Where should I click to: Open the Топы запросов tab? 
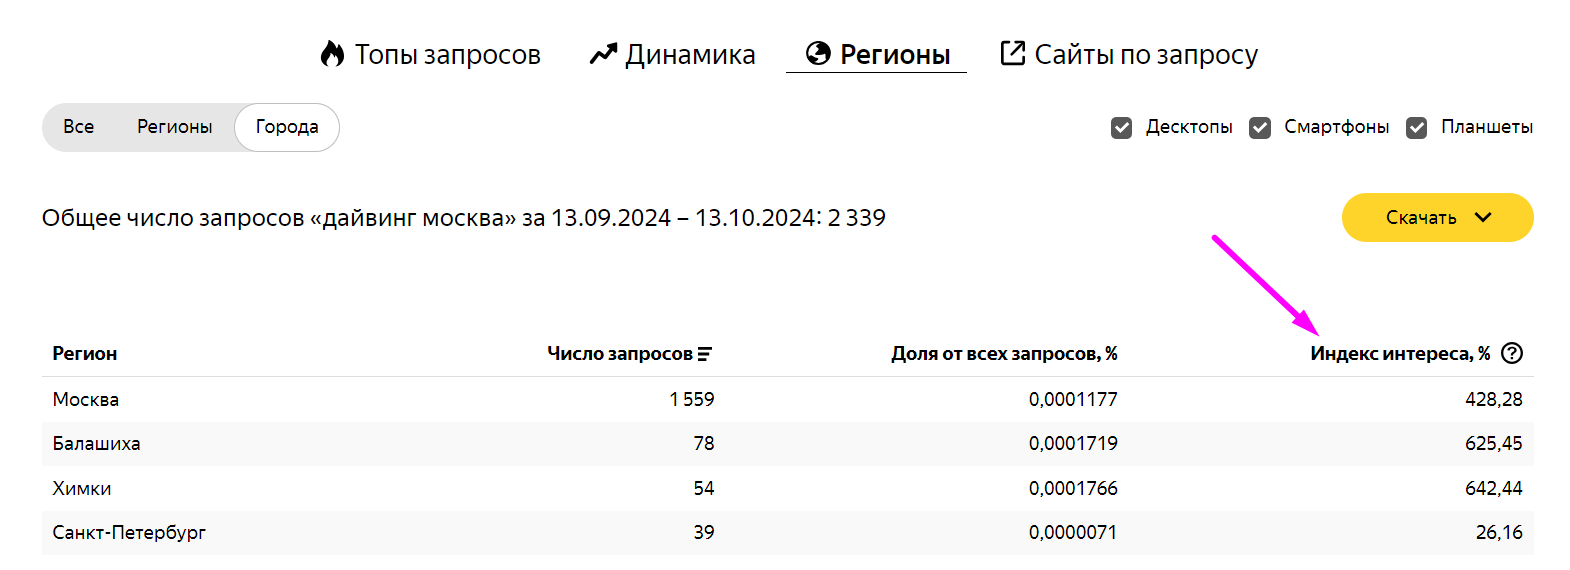coord(447,55)
